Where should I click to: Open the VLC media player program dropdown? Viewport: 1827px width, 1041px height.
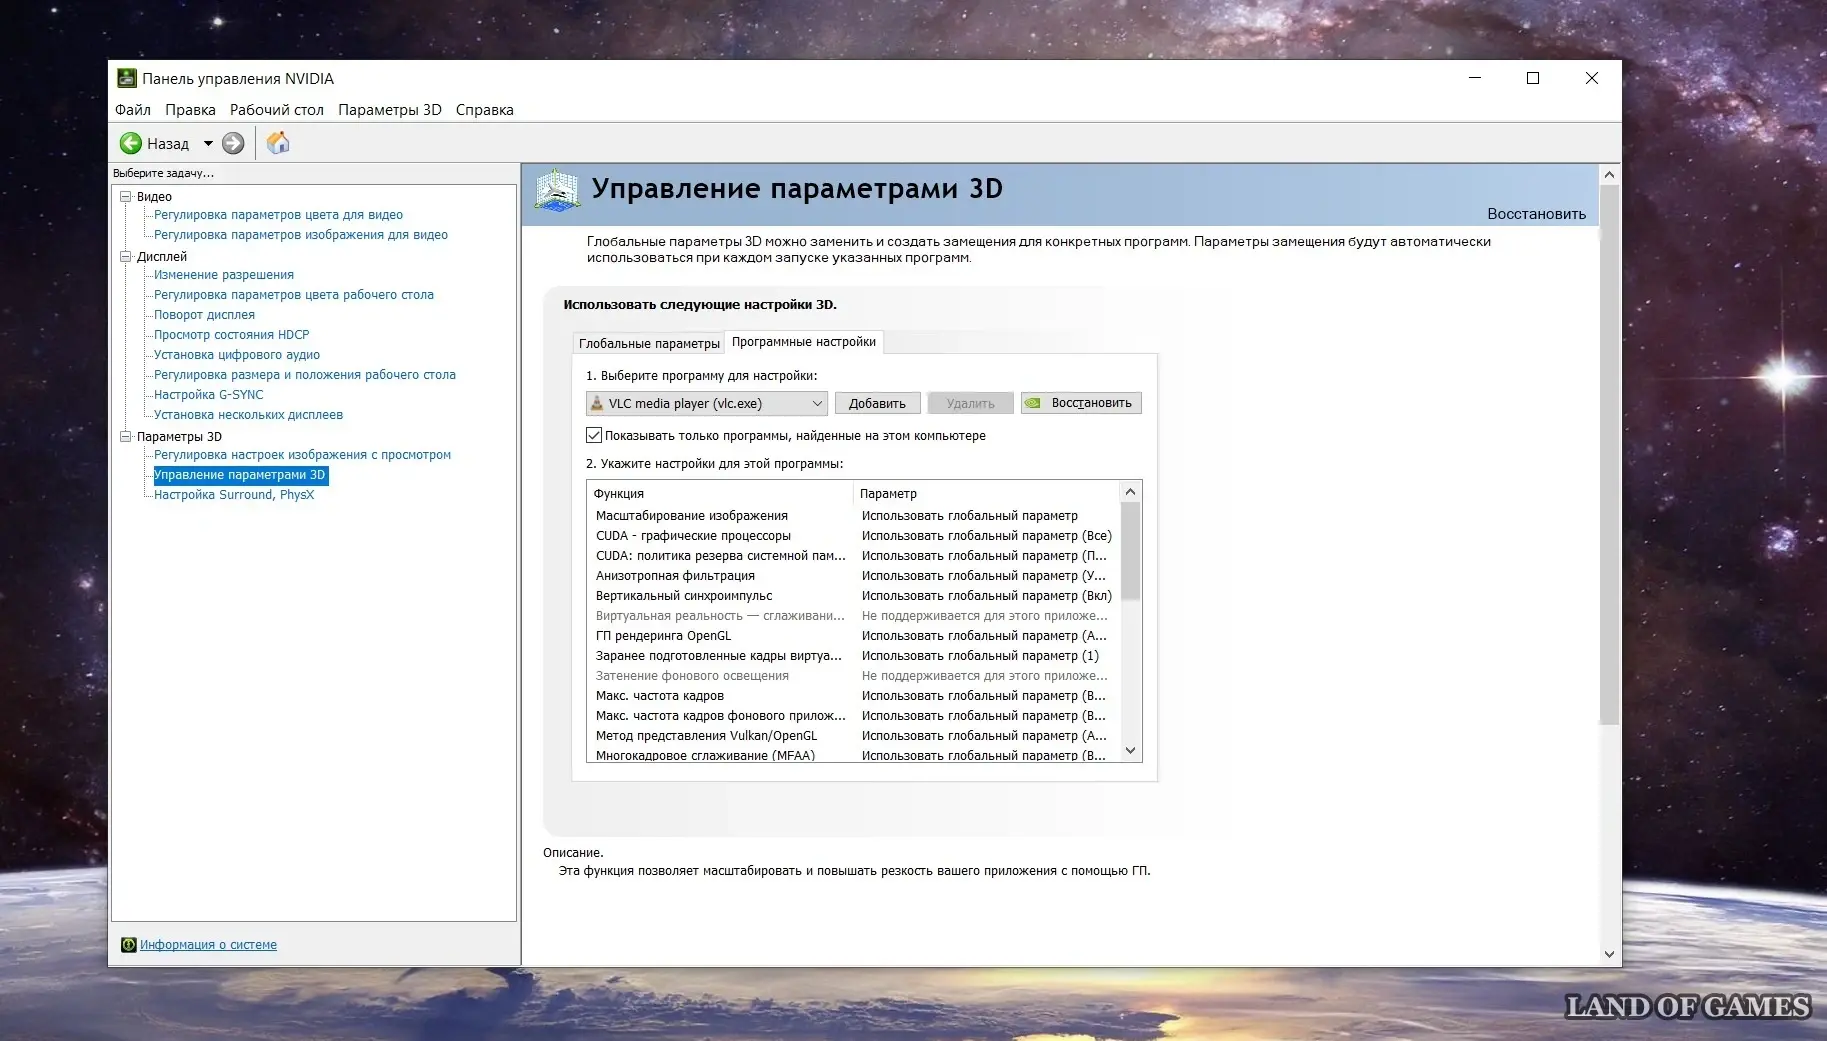click(816, 403)
